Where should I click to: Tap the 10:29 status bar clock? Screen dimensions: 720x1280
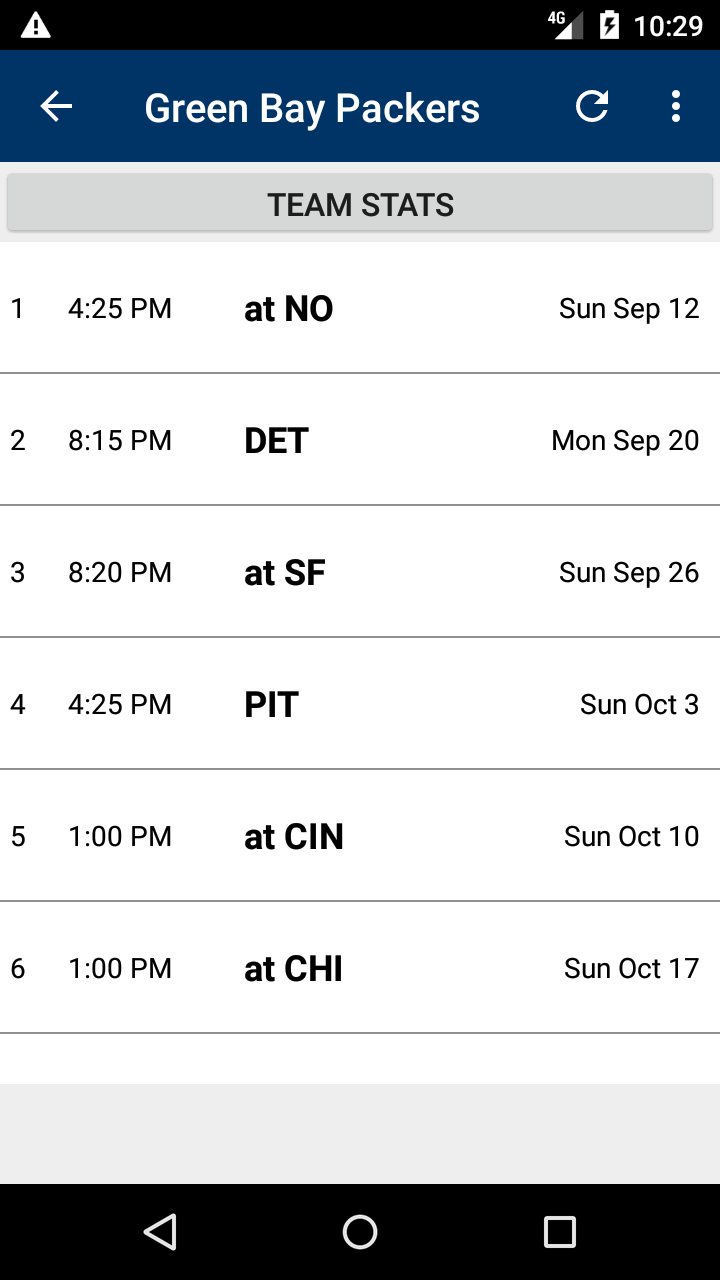[x=669, y=25]
